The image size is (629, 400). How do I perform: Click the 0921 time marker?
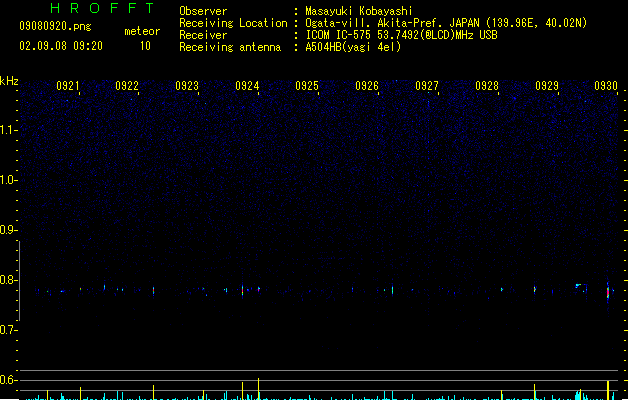(x=68, y=86)
